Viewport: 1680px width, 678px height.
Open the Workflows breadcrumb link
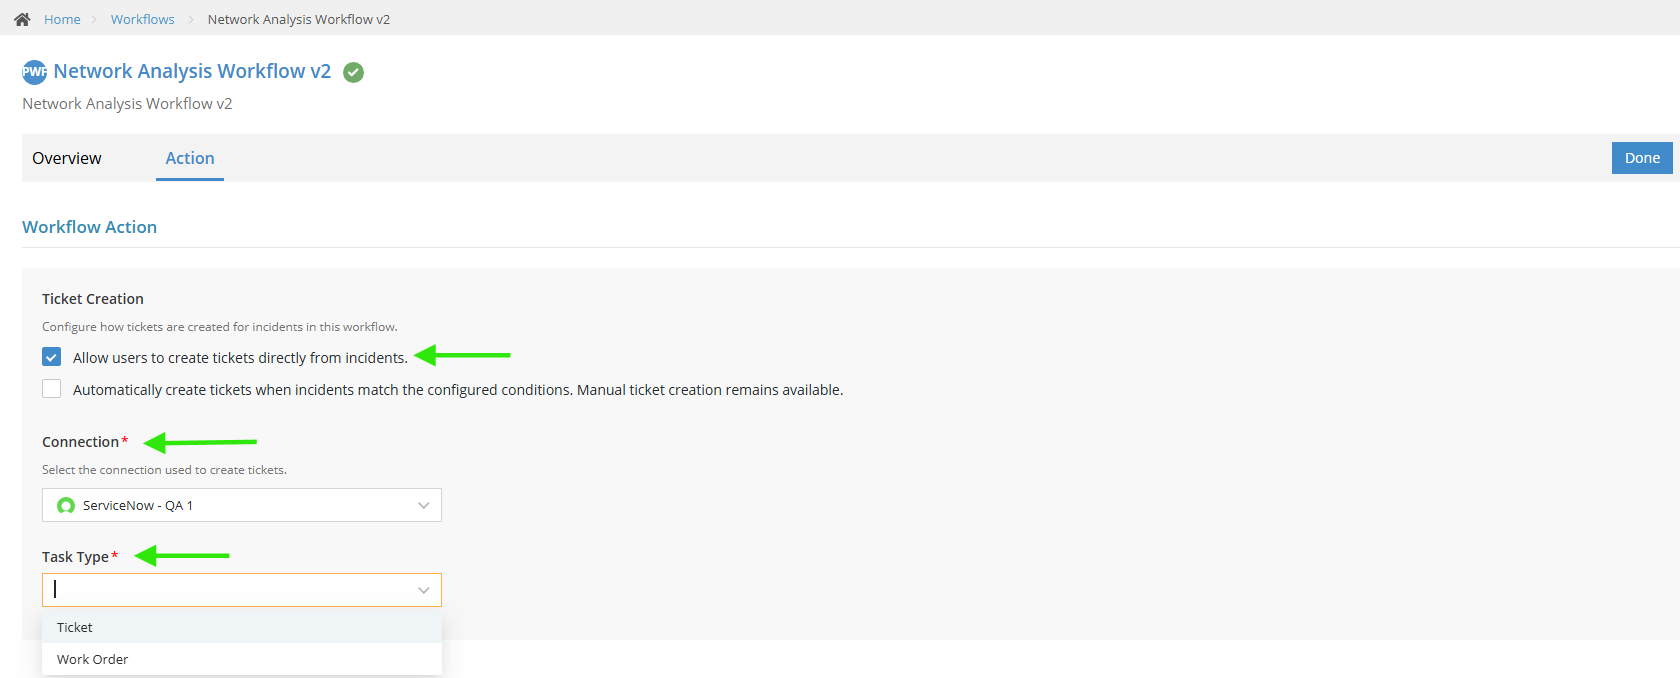point(143,19)
